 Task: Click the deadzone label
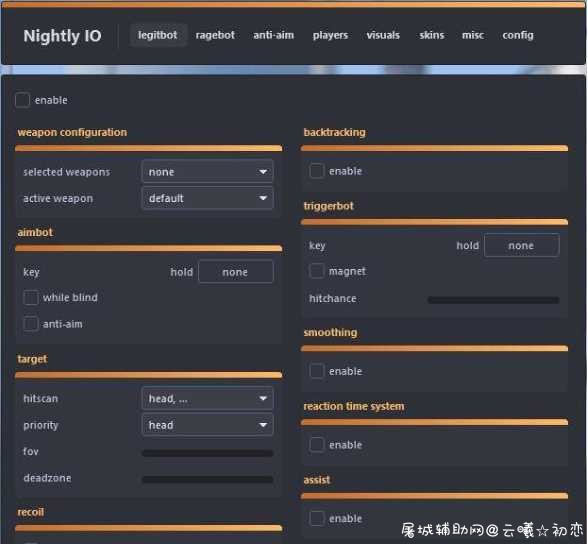click(47, 478)
